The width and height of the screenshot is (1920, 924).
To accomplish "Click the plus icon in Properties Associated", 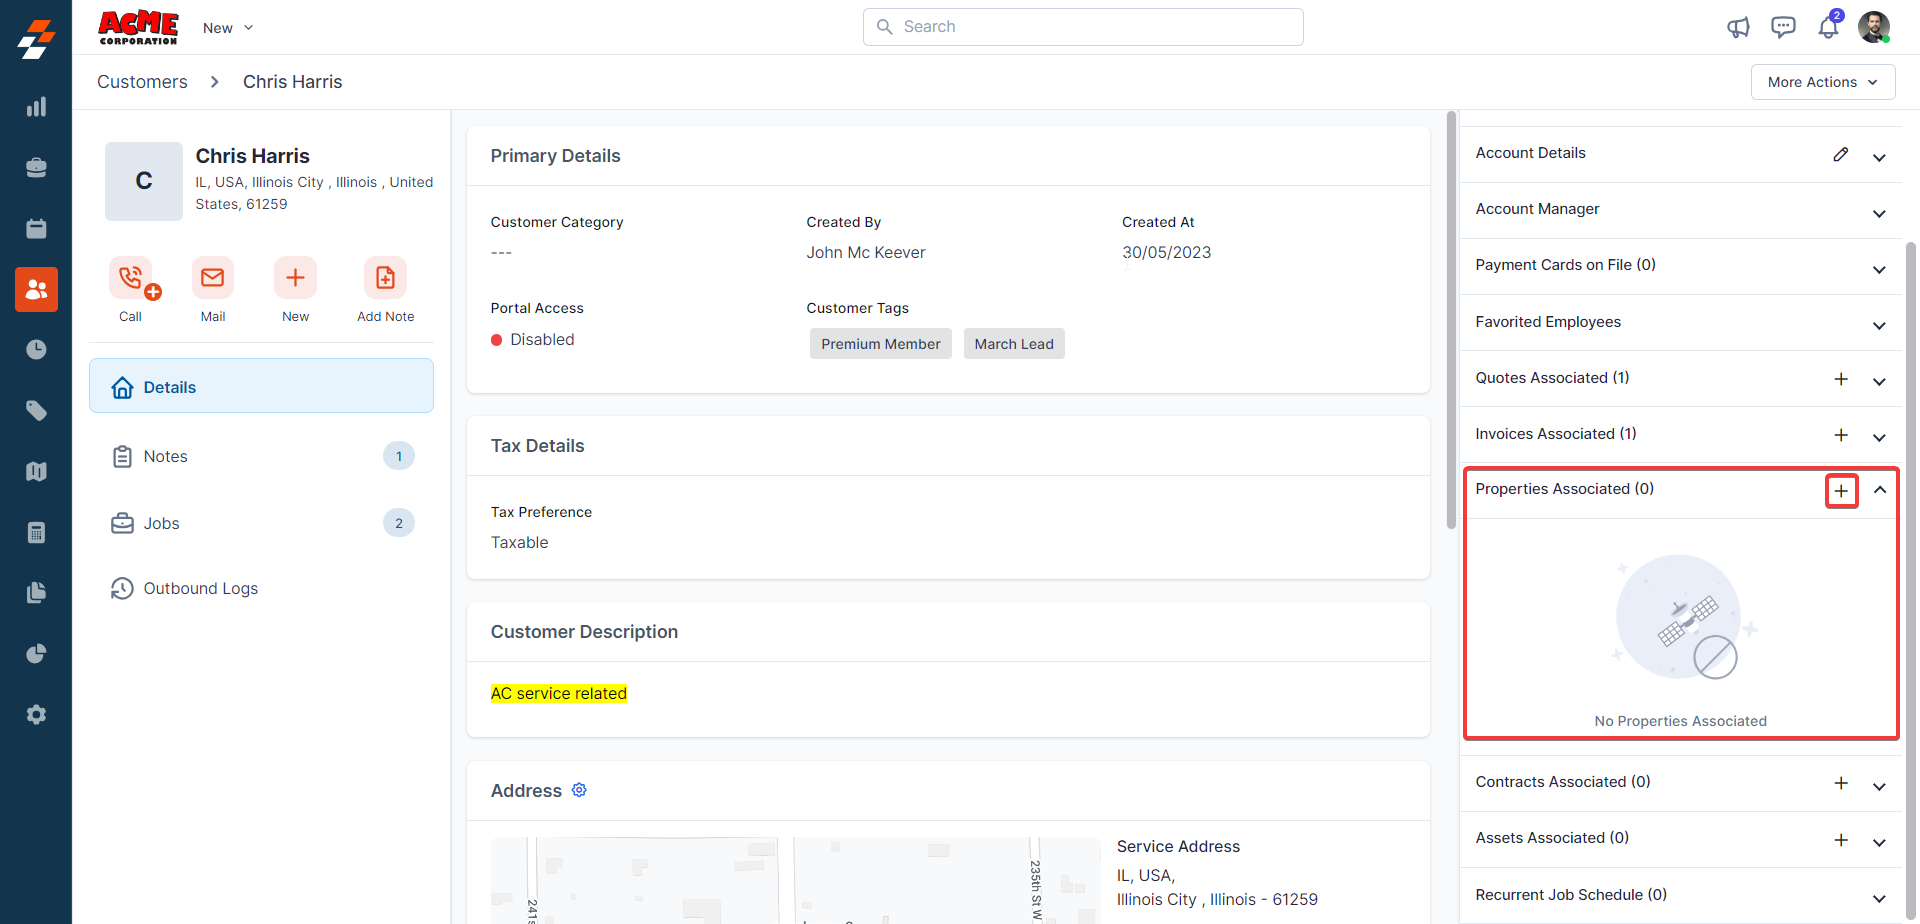I will [1841, 491].
